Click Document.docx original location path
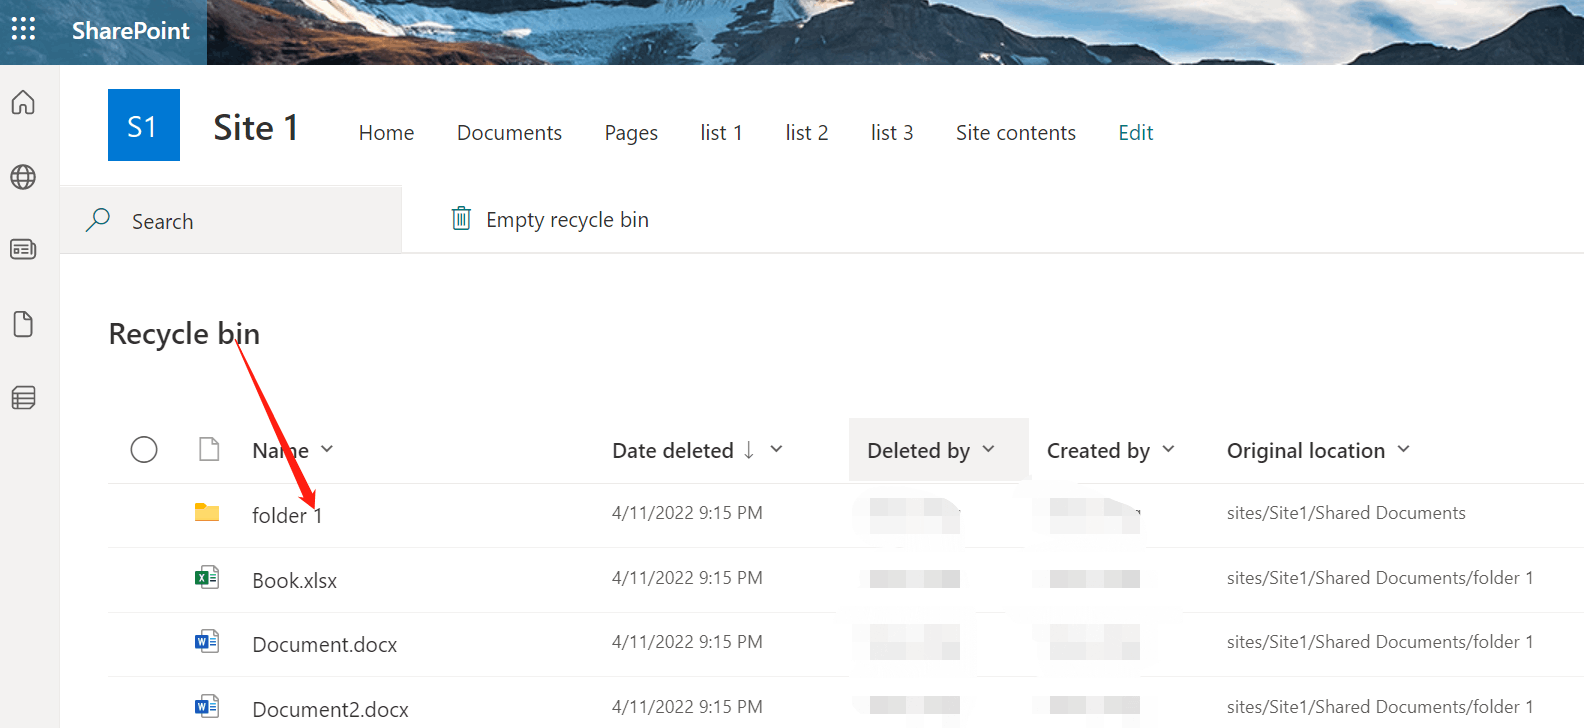Screen dimensions: 1584x728 [1380, 642]
